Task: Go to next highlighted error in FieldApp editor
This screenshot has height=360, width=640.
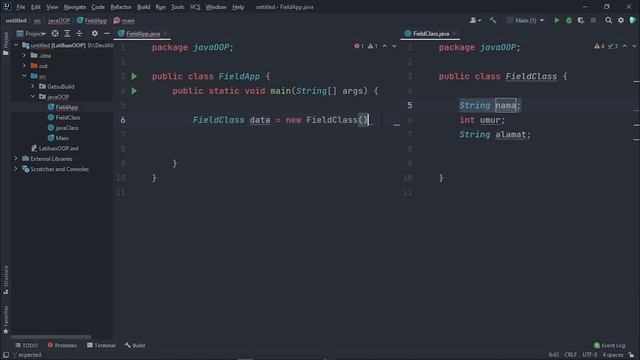Action: tap(394, 46)
